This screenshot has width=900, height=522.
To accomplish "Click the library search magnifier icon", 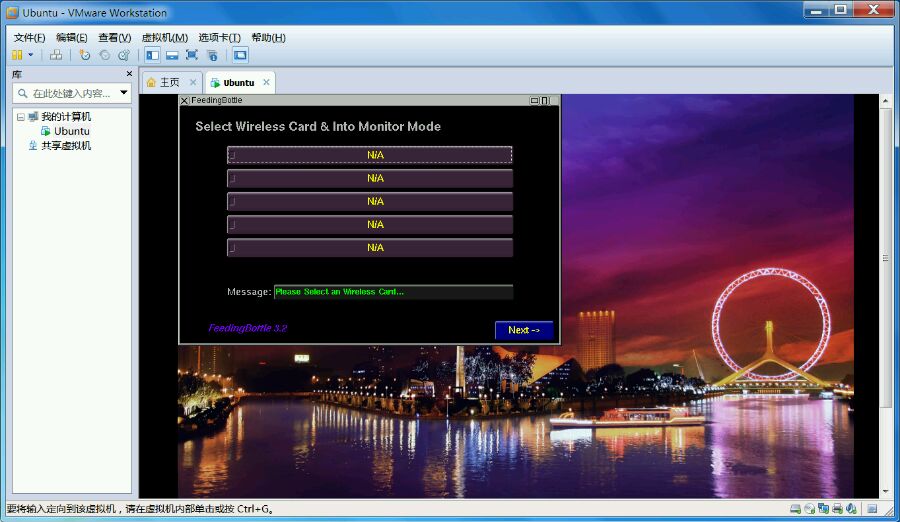I will click(x=22, y=93).
